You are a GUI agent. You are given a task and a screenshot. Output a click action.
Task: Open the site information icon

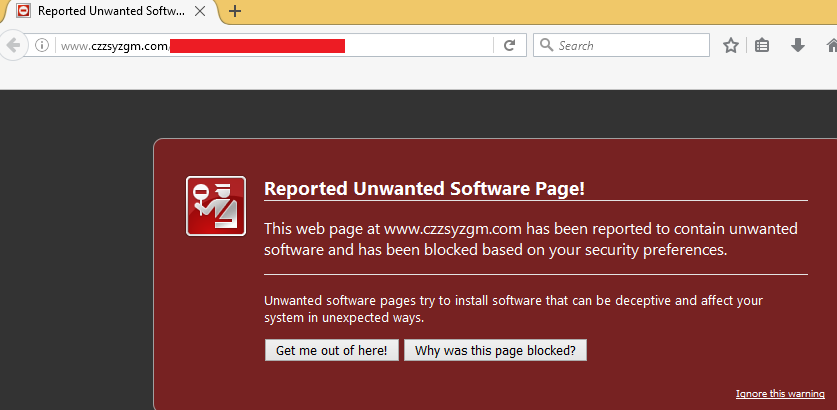coord(42,45)
